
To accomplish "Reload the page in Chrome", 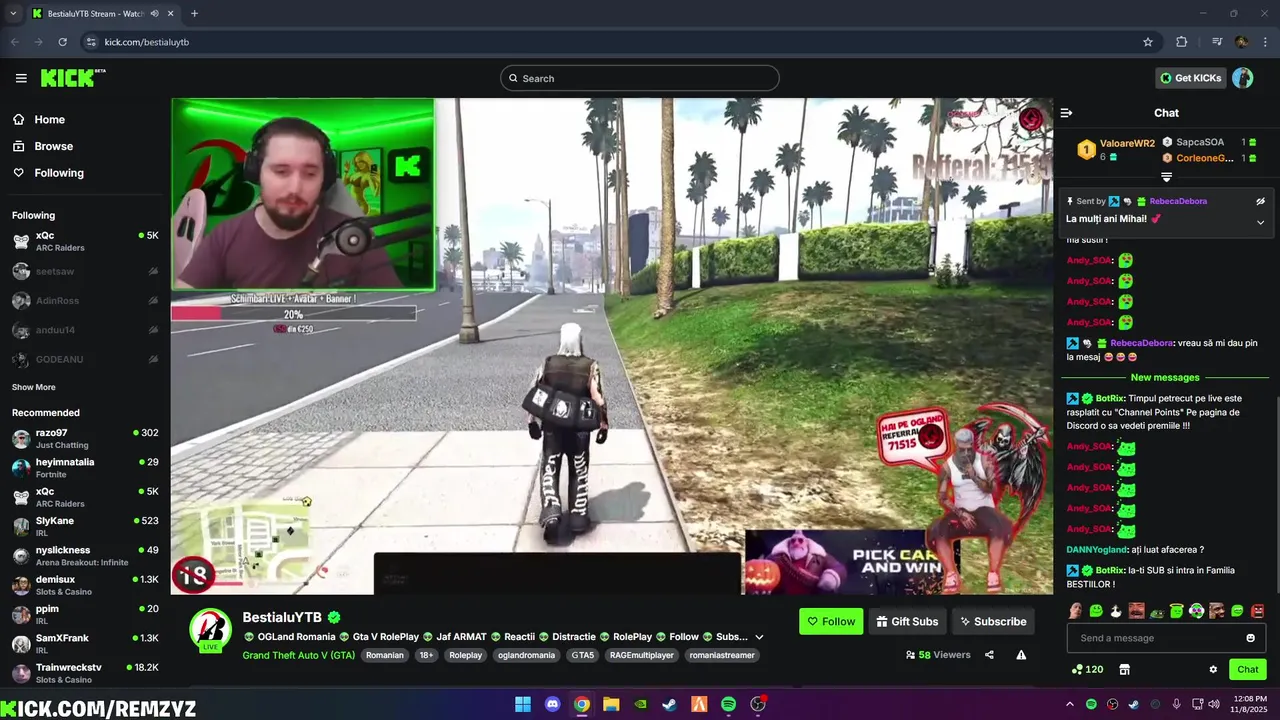I will [62, 42].
